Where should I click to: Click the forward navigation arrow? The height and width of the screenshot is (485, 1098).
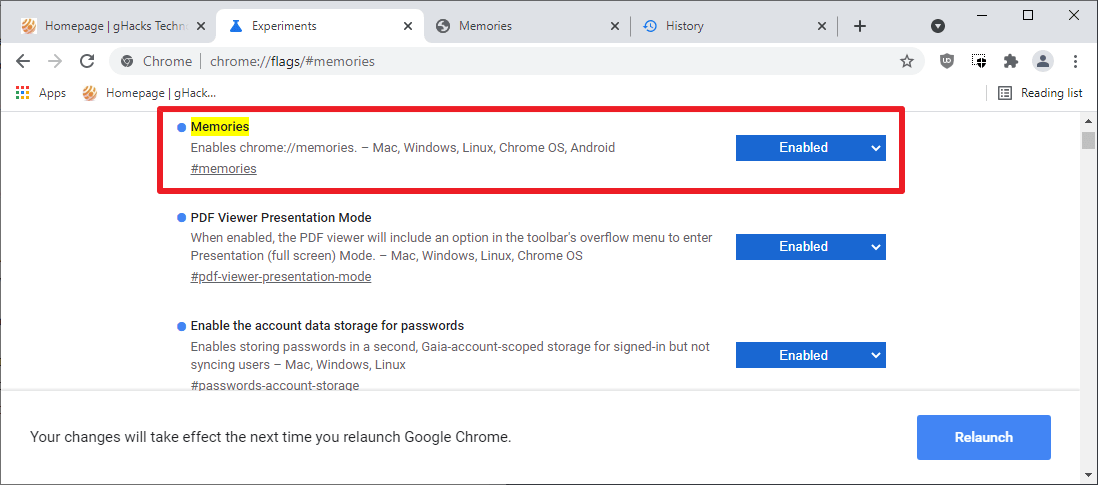click(55, 62)
